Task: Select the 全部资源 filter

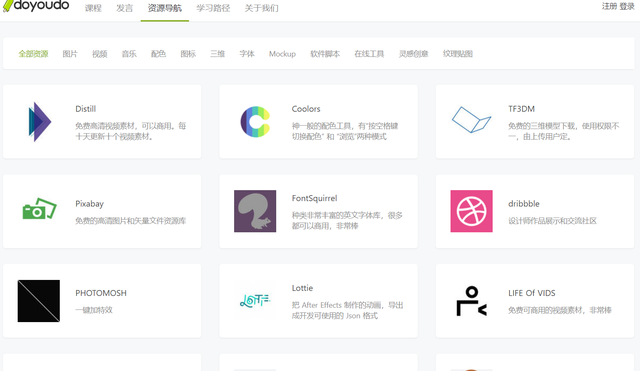Action: point(33,54)
